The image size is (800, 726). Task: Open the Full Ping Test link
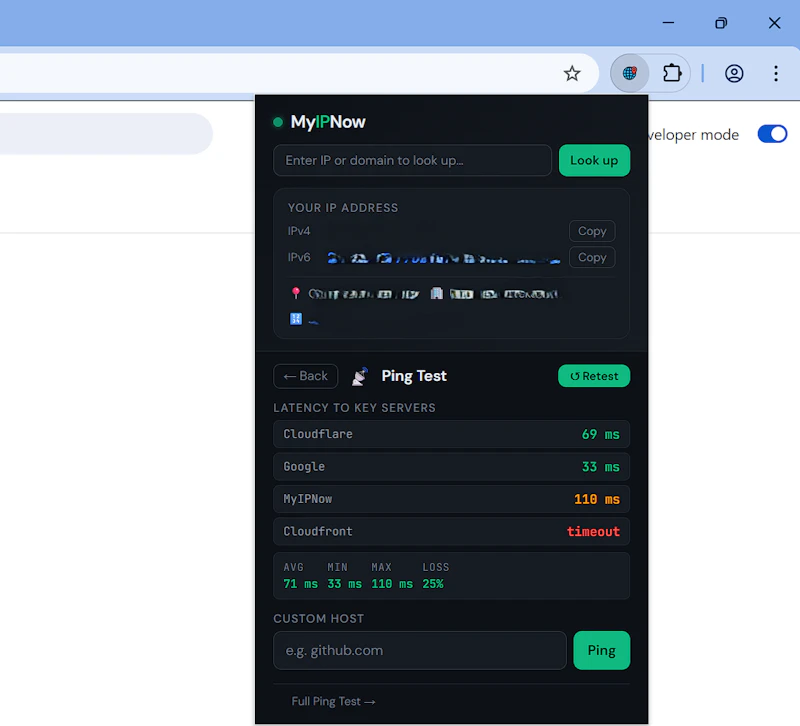[333, 702]
